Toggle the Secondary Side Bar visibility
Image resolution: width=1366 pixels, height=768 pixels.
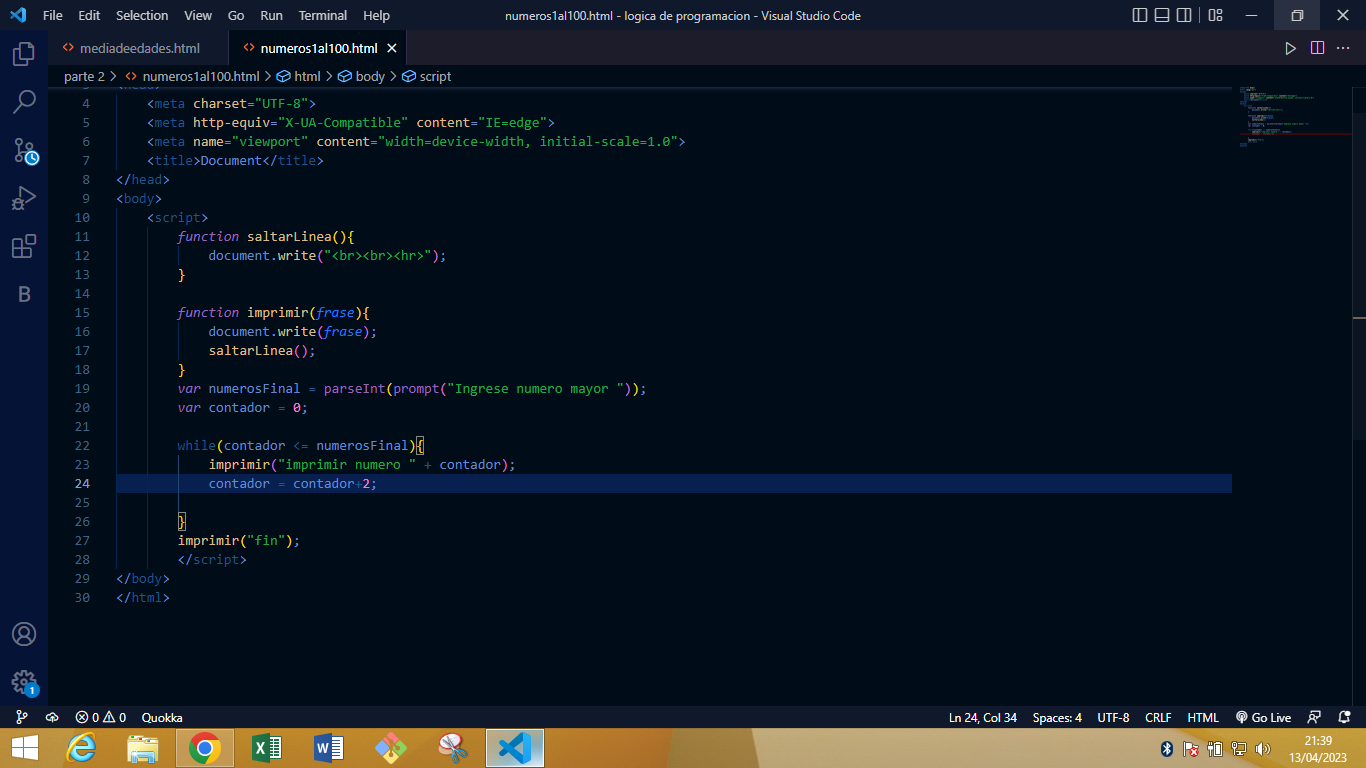click(x=1184, y=15)
